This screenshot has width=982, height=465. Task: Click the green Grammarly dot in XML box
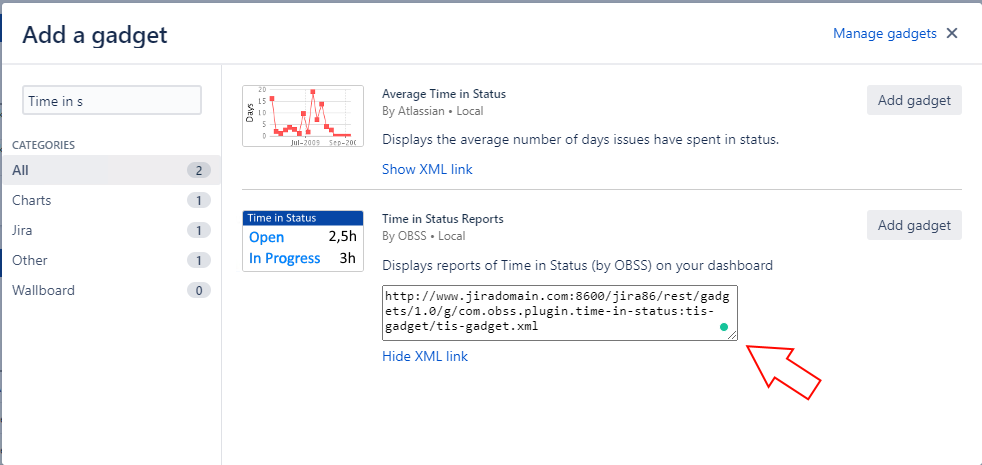(722, 327)
